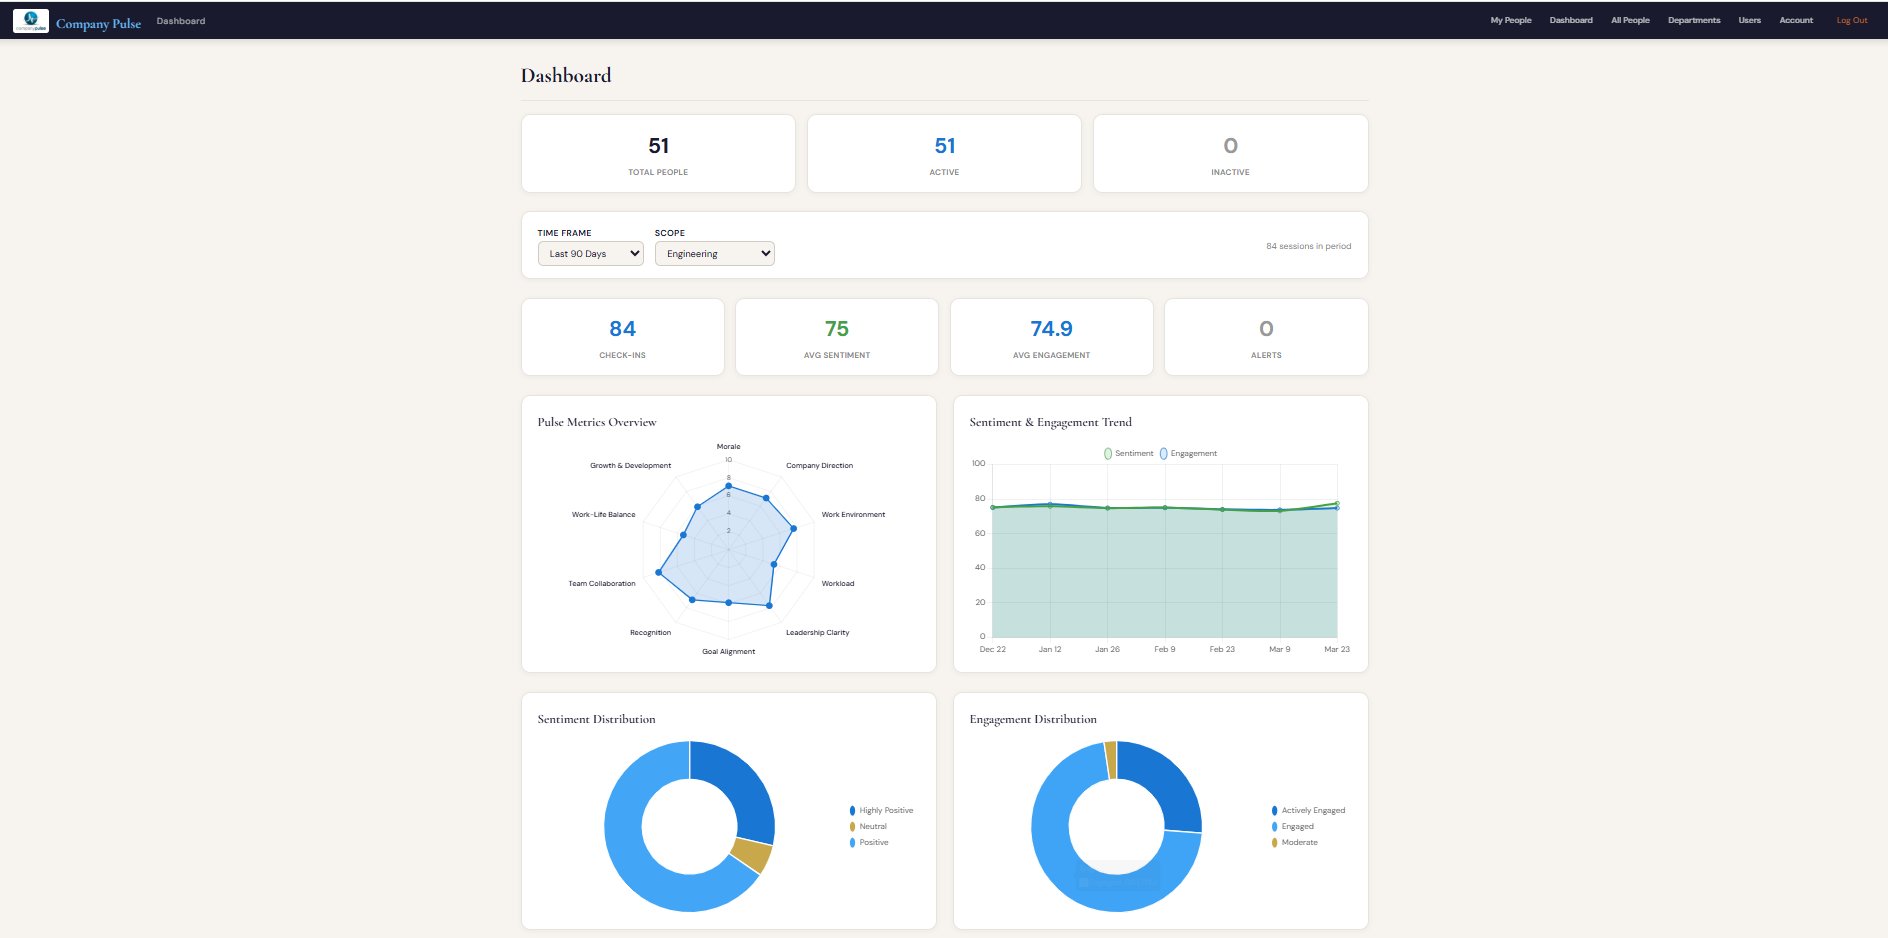Screen dimensions: 1888x938
Task: Click the Log Out link
Action: point(1851,19)
